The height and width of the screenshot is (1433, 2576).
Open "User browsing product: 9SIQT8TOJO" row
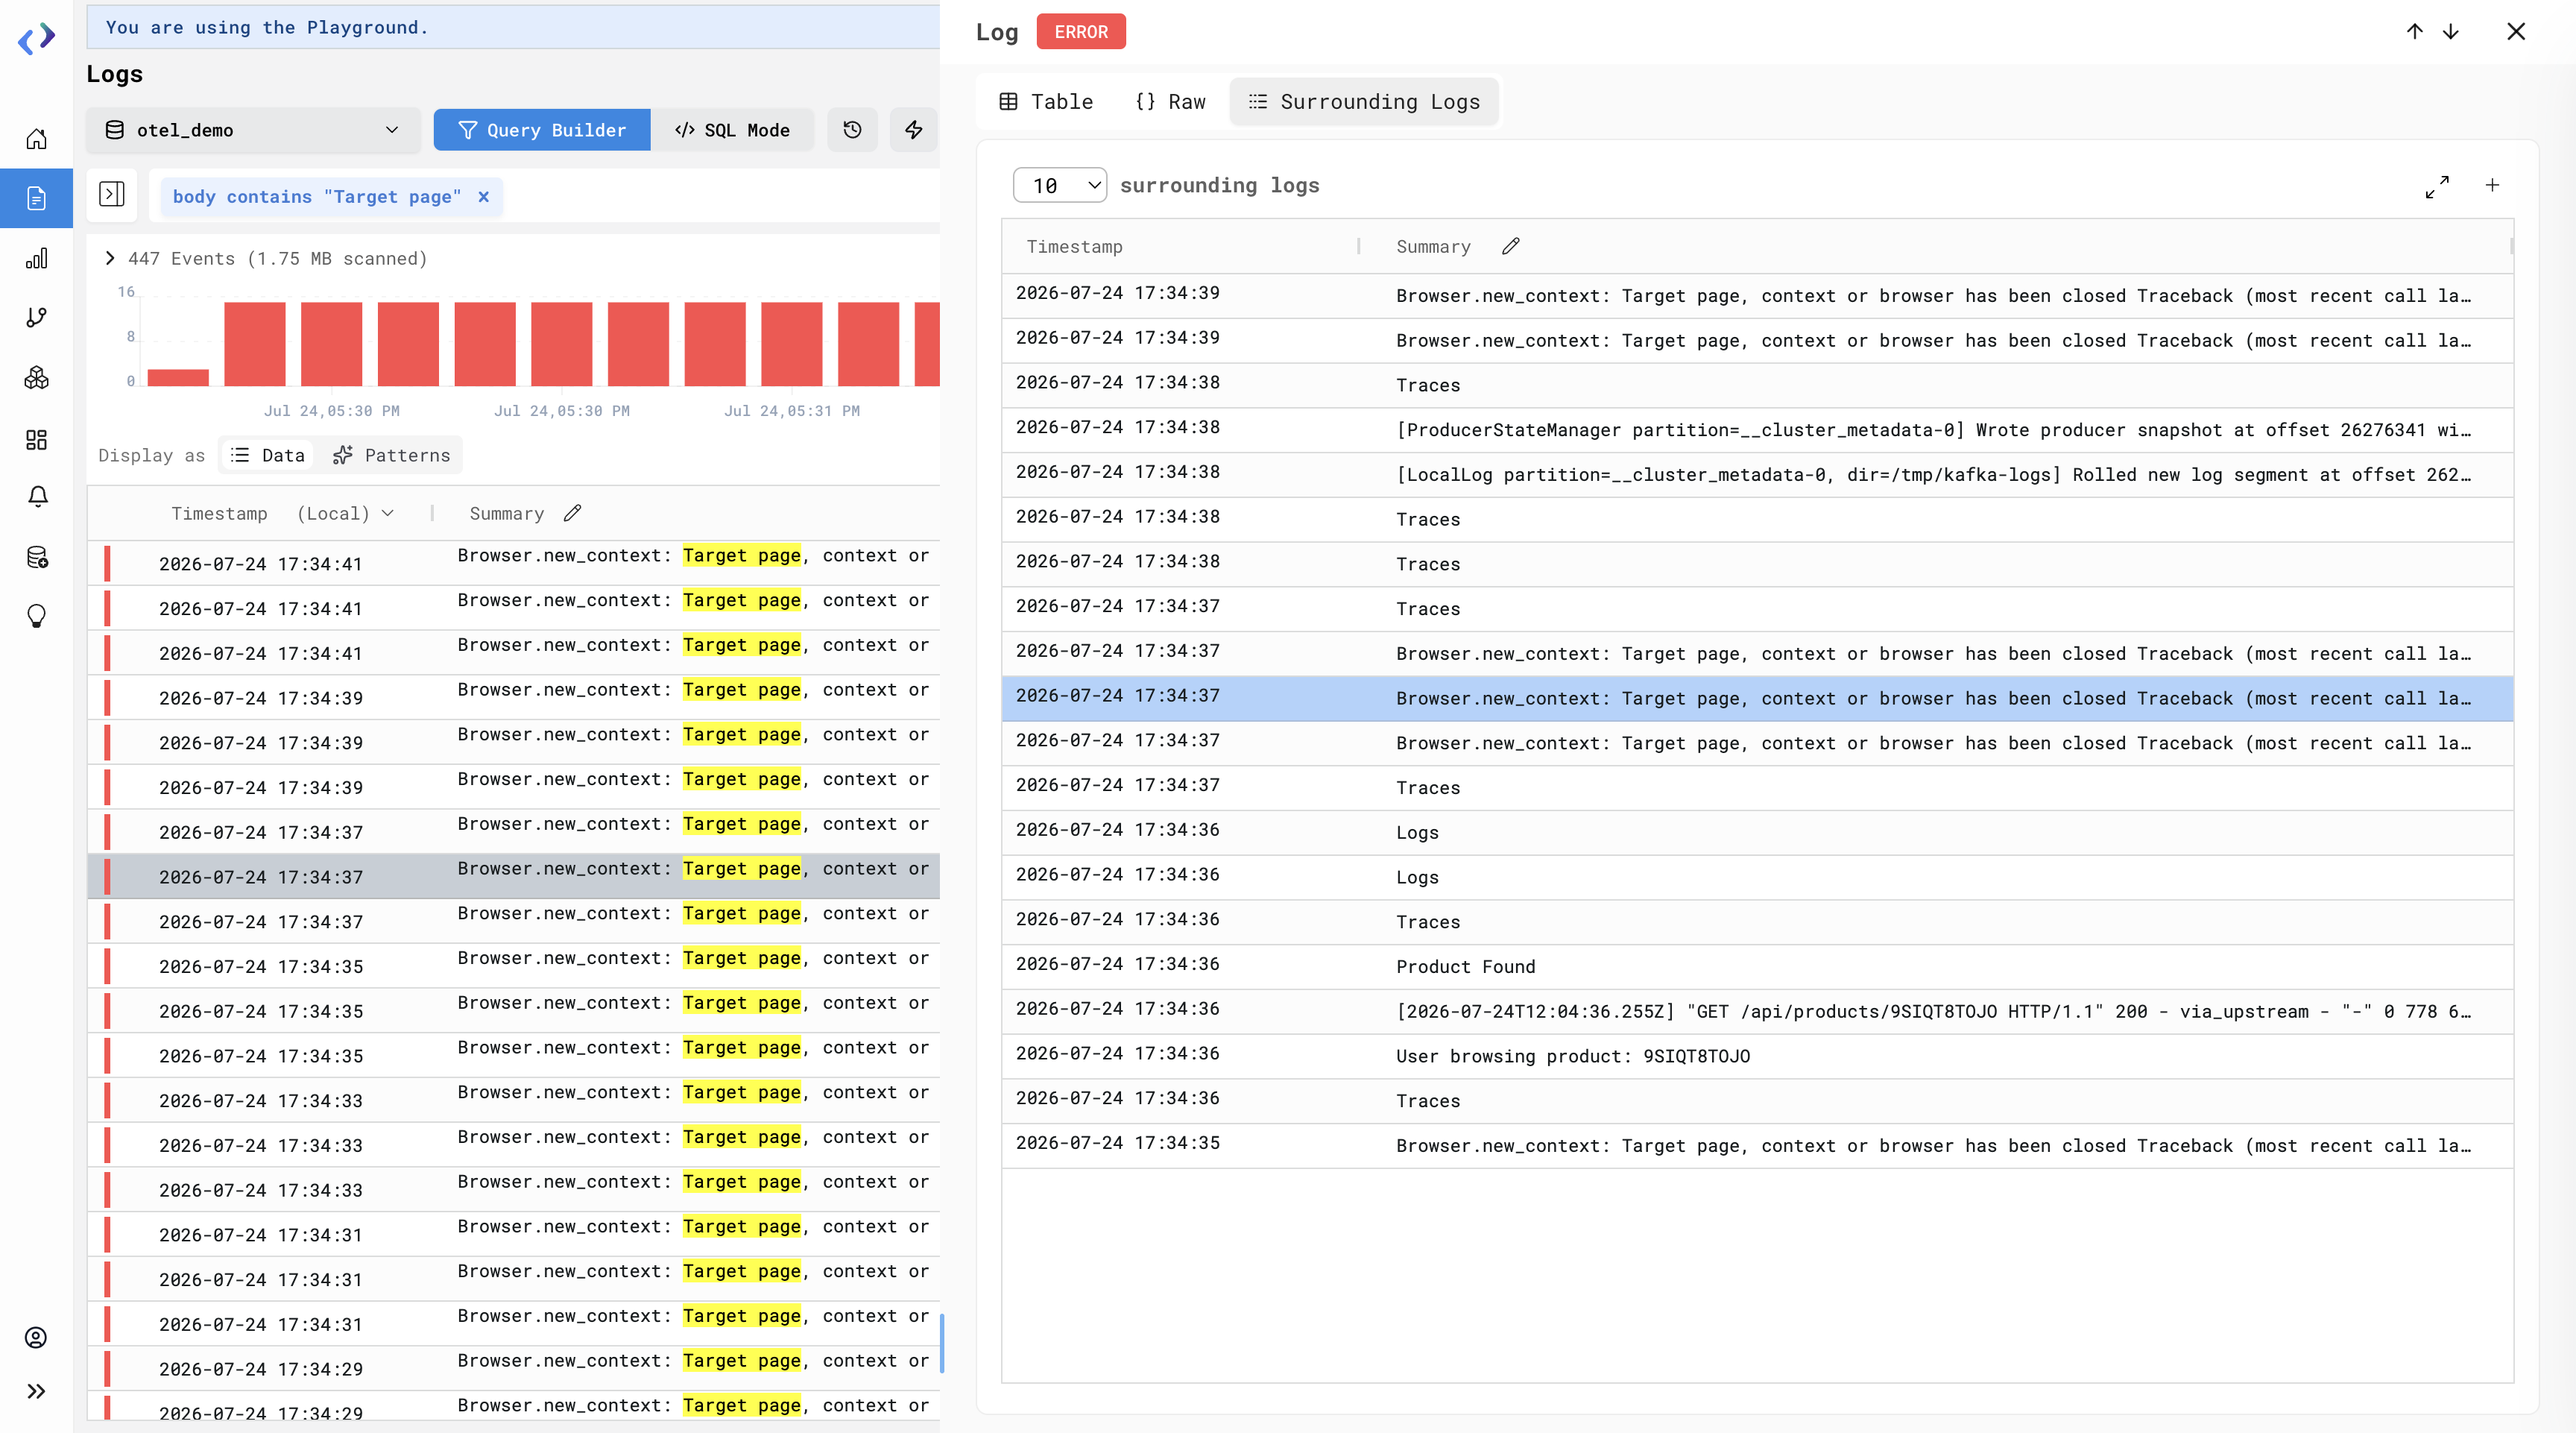coord(1757,1056)
